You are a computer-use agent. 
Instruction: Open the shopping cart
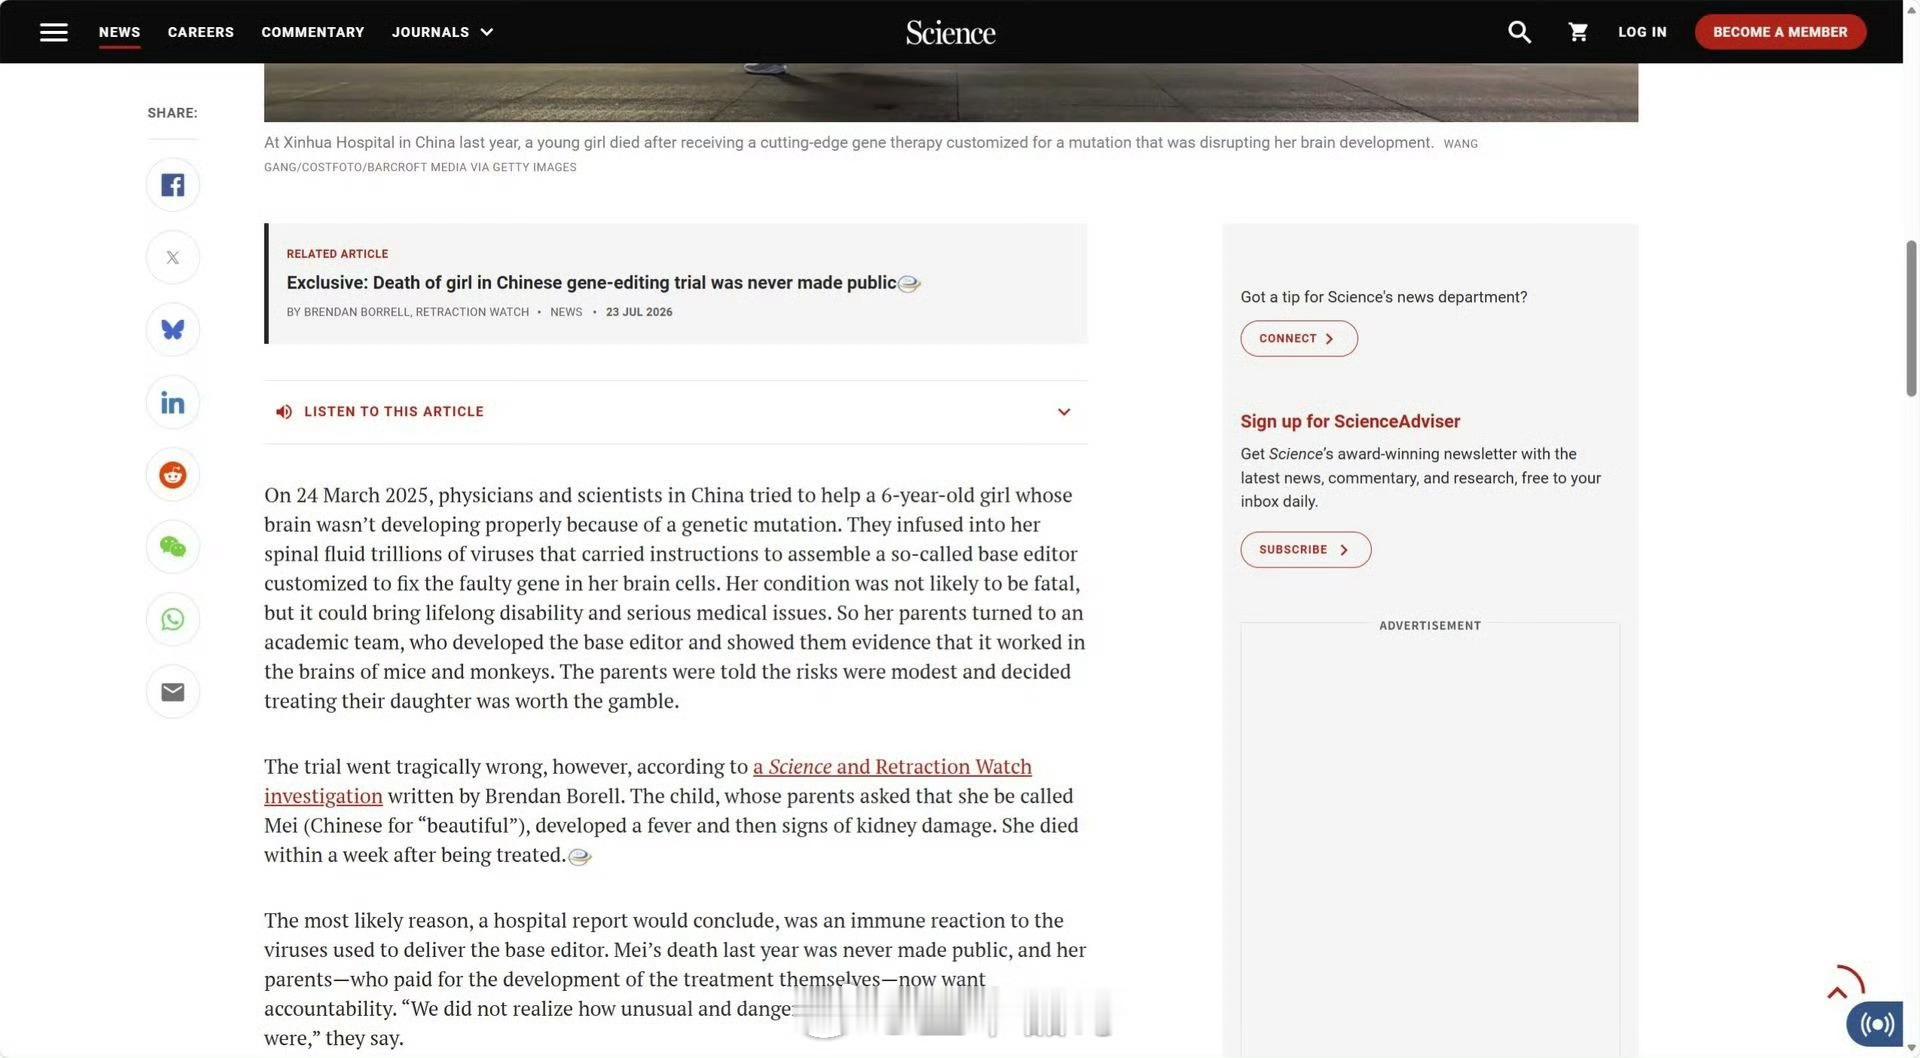(x=1578, y=32)
